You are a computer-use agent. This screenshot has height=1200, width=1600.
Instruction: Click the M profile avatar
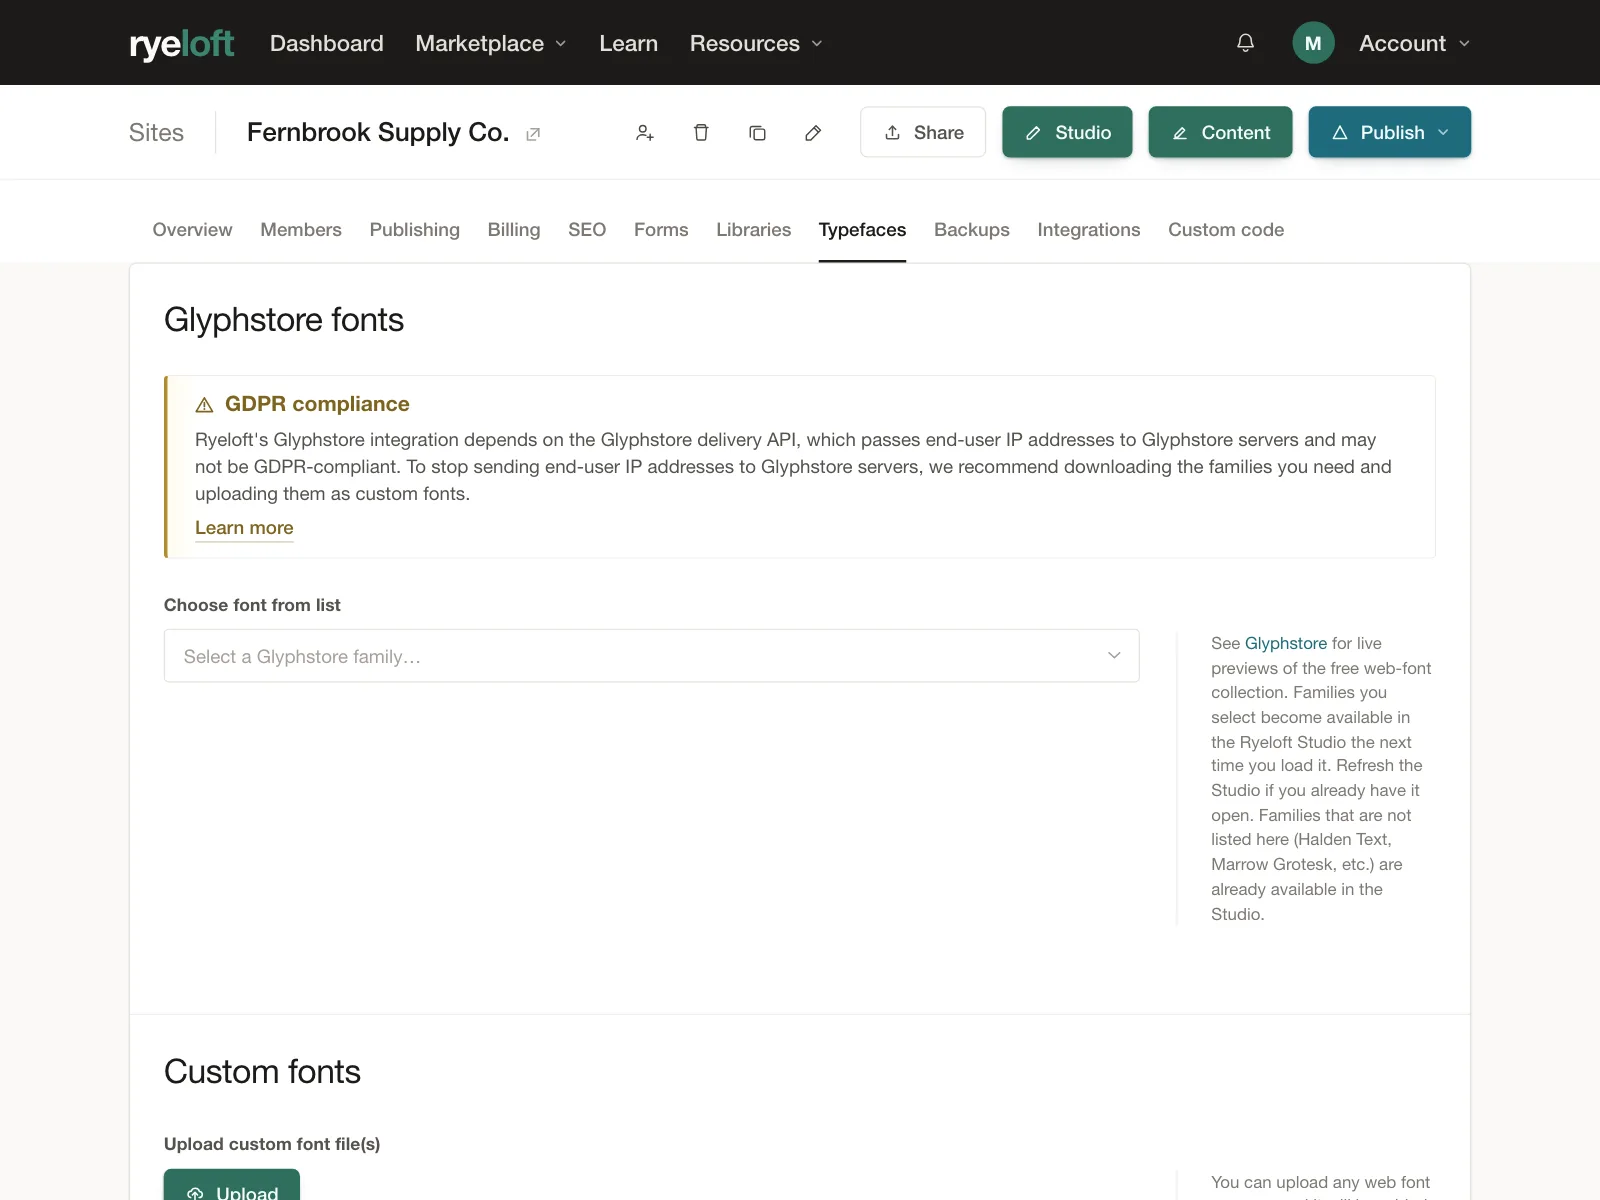(x=1313, y=43)
